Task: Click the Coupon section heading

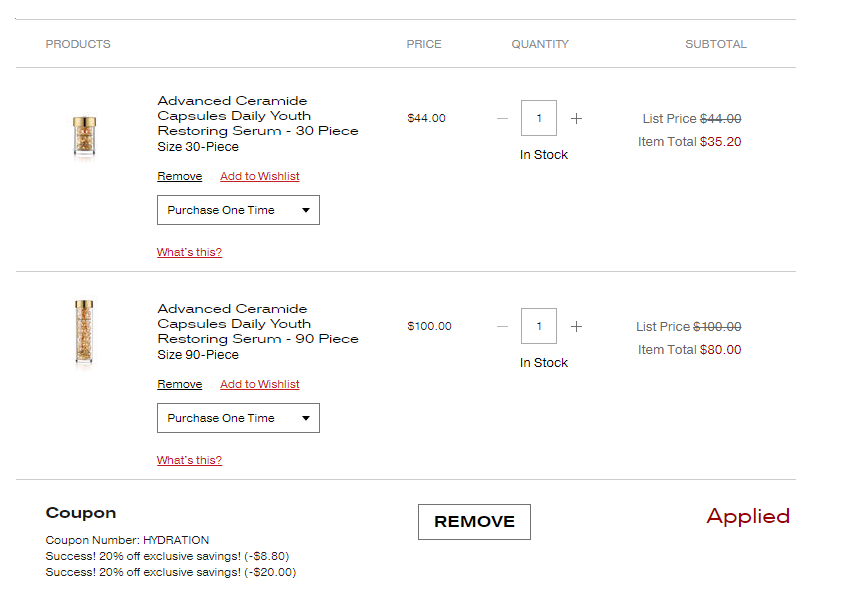Action: pos(80,513)
